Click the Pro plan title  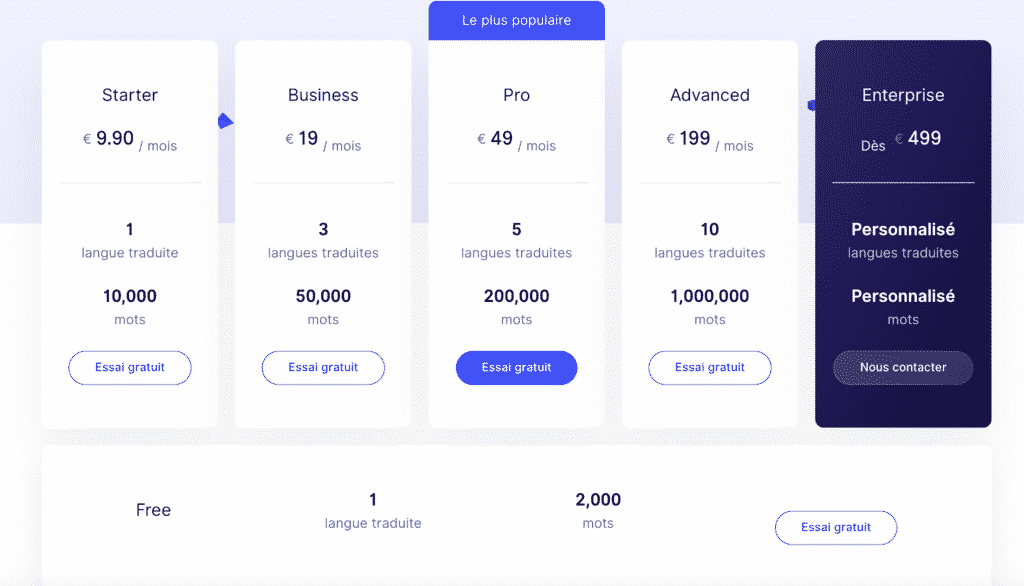(x=516, y=94)
